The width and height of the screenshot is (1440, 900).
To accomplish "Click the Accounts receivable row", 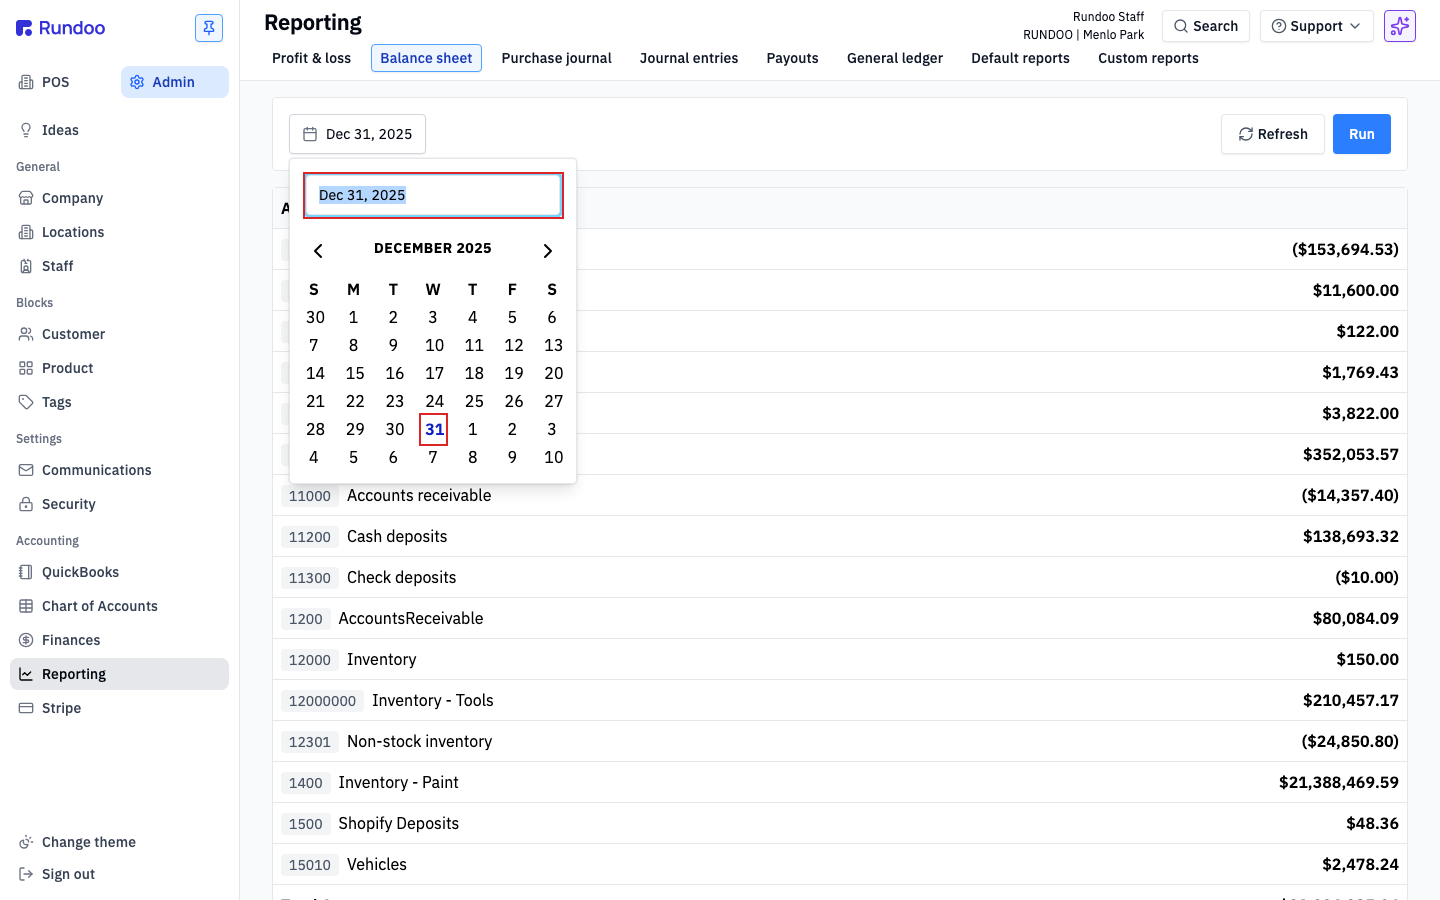I will [x=840, y=495].
